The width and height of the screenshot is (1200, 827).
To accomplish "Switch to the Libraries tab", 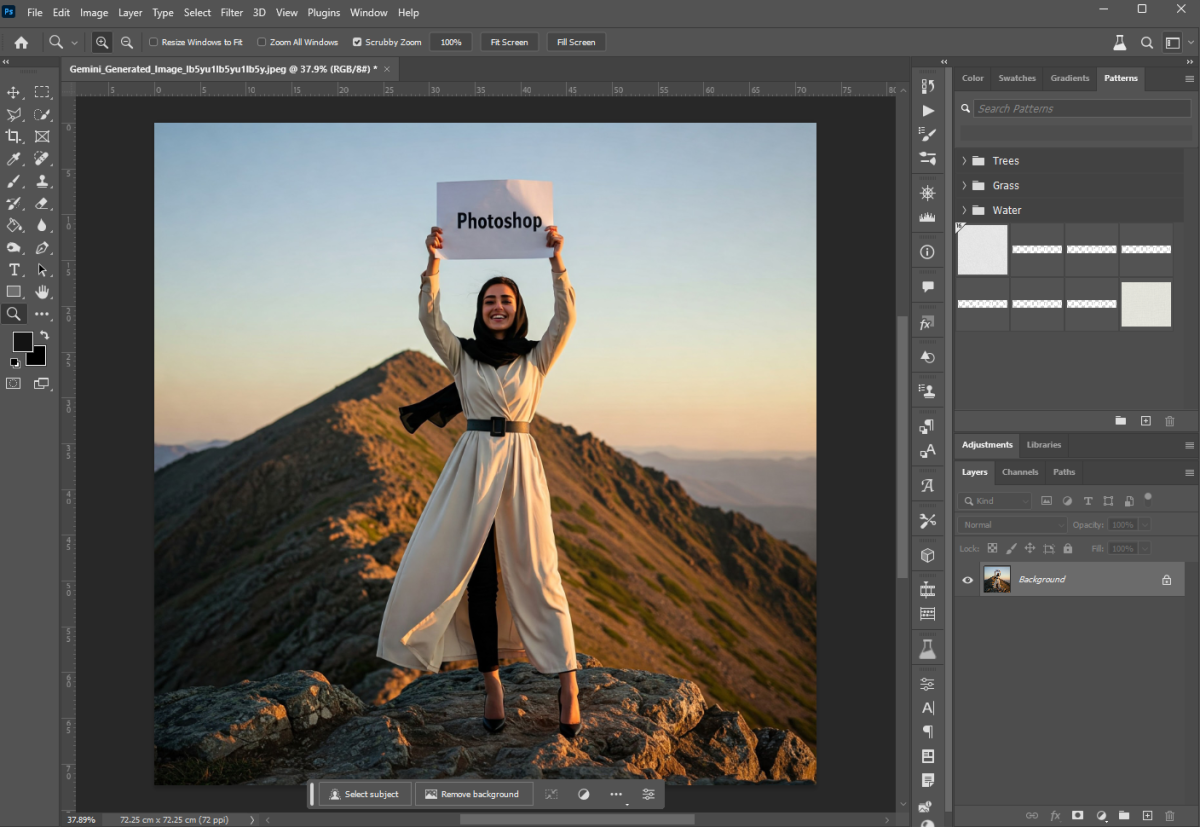I will pos(1044,445).
